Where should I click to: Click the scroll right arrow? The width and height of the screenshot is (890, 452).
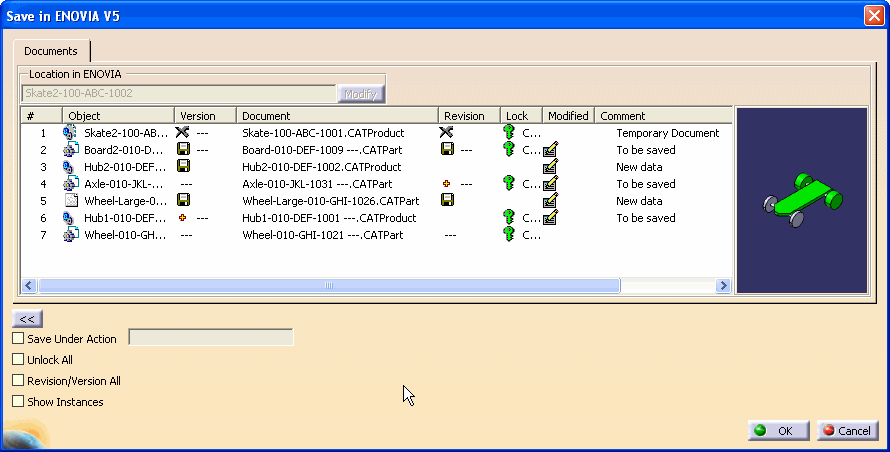(x=723, y=285)
